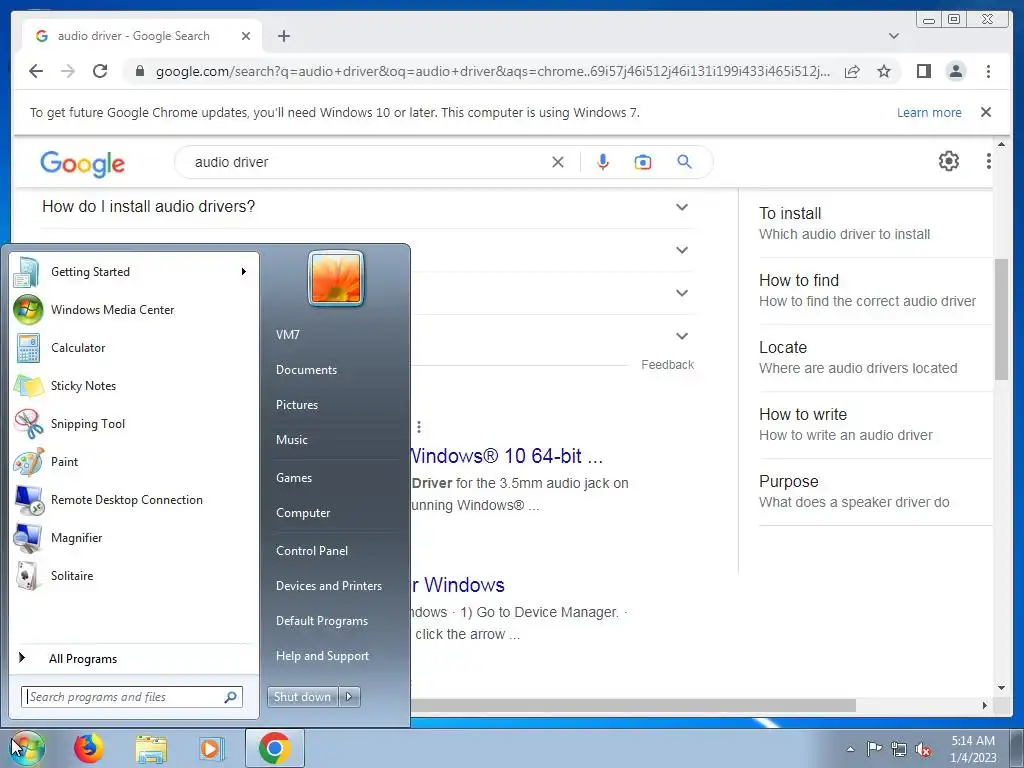Open Getting Started from Start menu
Viewport: 1024px width, 768px height.
134,272
